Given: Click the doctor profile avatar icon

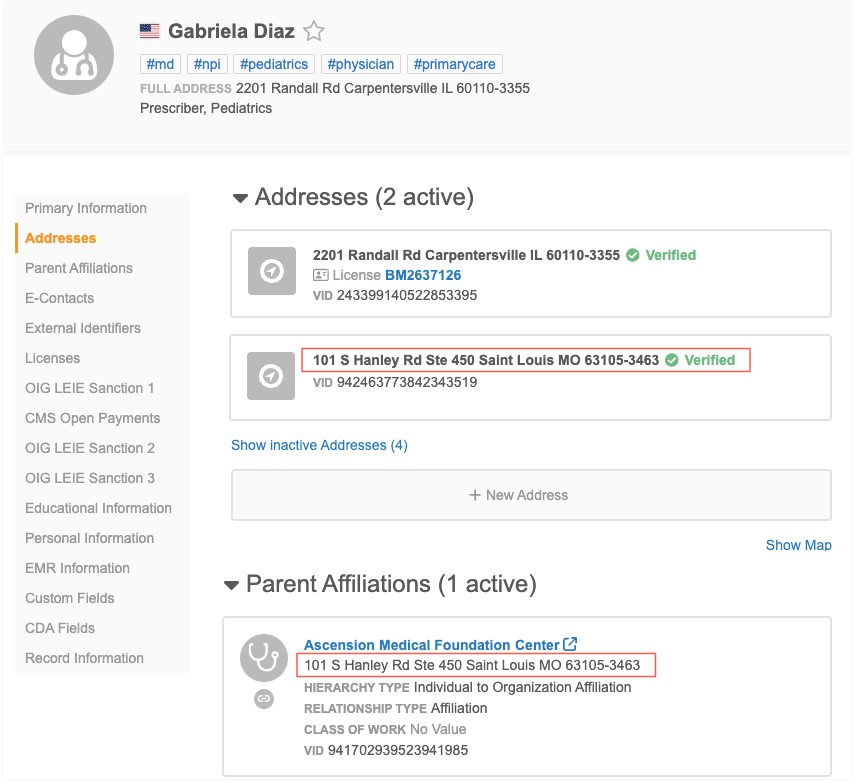Looking at the screenshot, I should [75, 55].
